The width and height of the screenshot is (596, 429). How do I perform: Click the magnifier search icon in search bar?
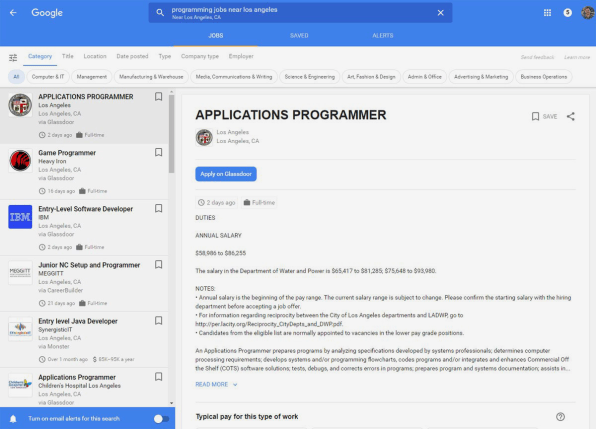(x=160, y=13)
